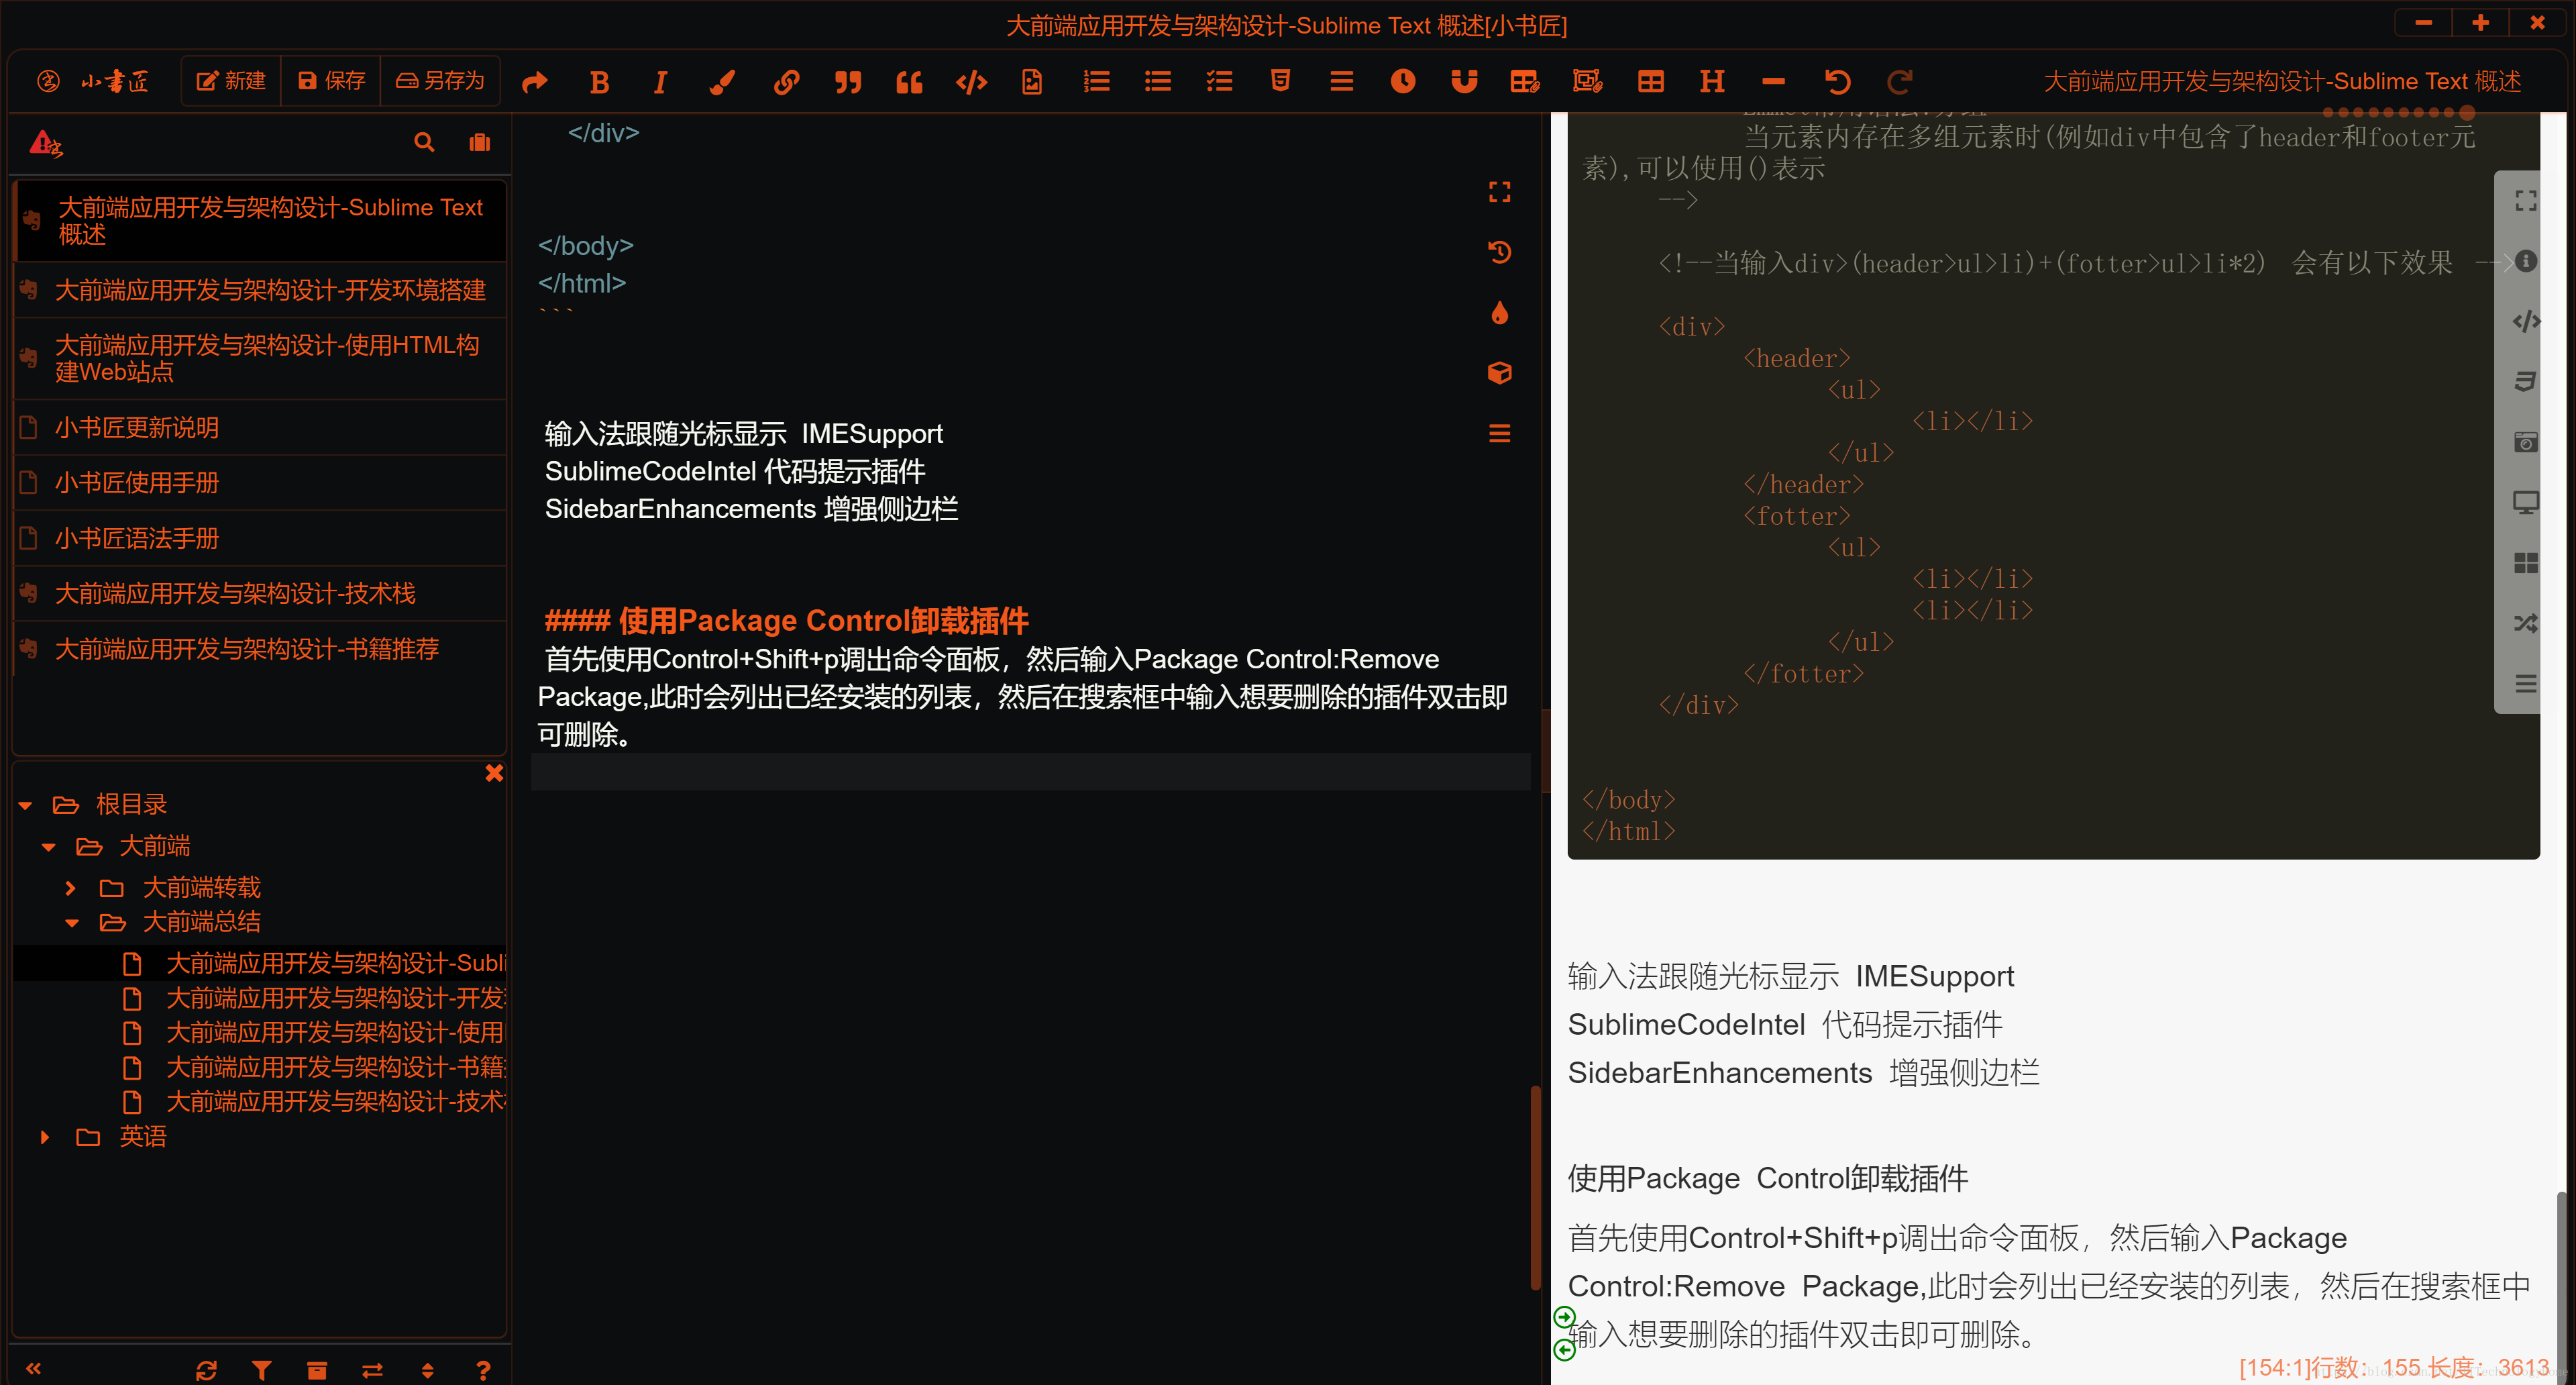Click the 新建 button
2576x1385 pixels.
tap(231, 81)
